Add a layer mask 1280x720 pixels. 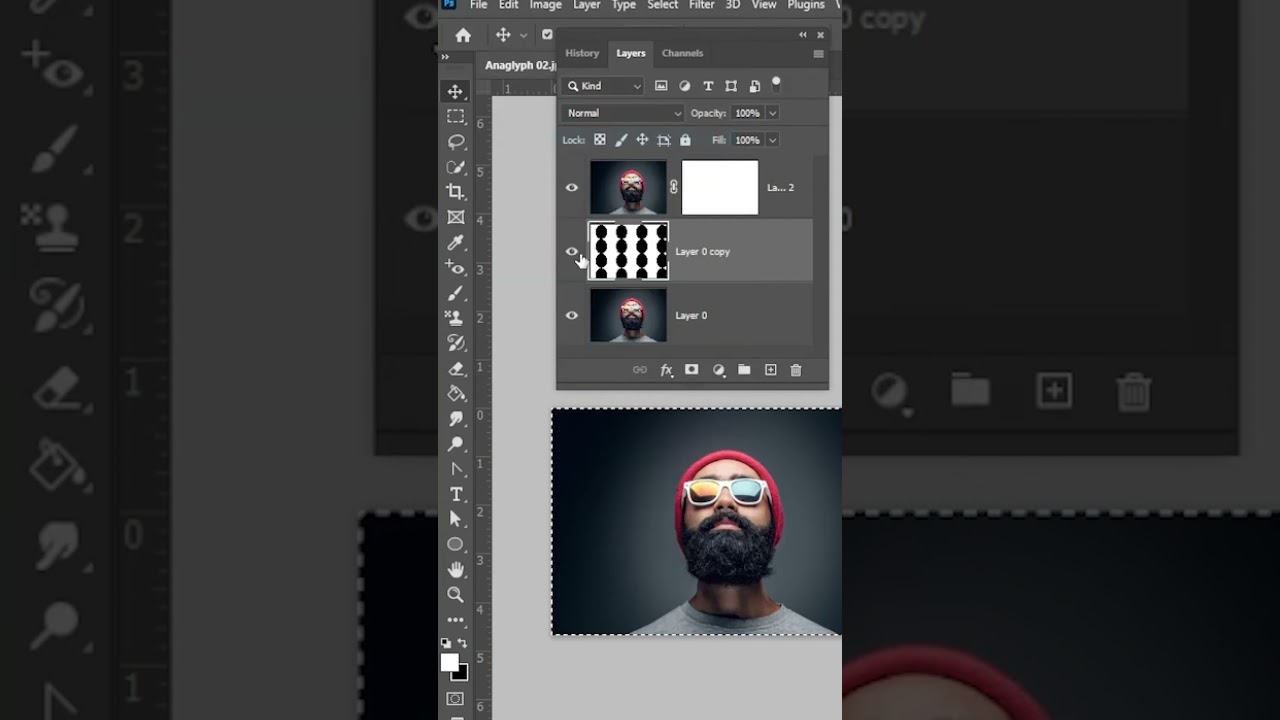[691, 370]
